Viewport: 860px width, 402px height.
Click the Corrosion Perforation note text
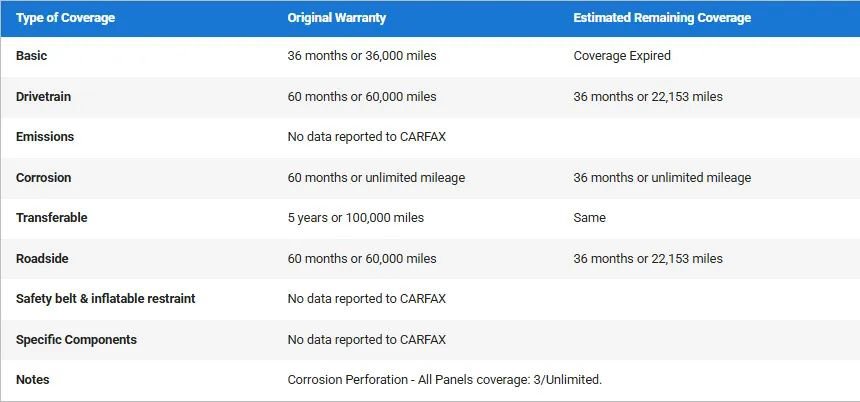(x=444, y=380)
